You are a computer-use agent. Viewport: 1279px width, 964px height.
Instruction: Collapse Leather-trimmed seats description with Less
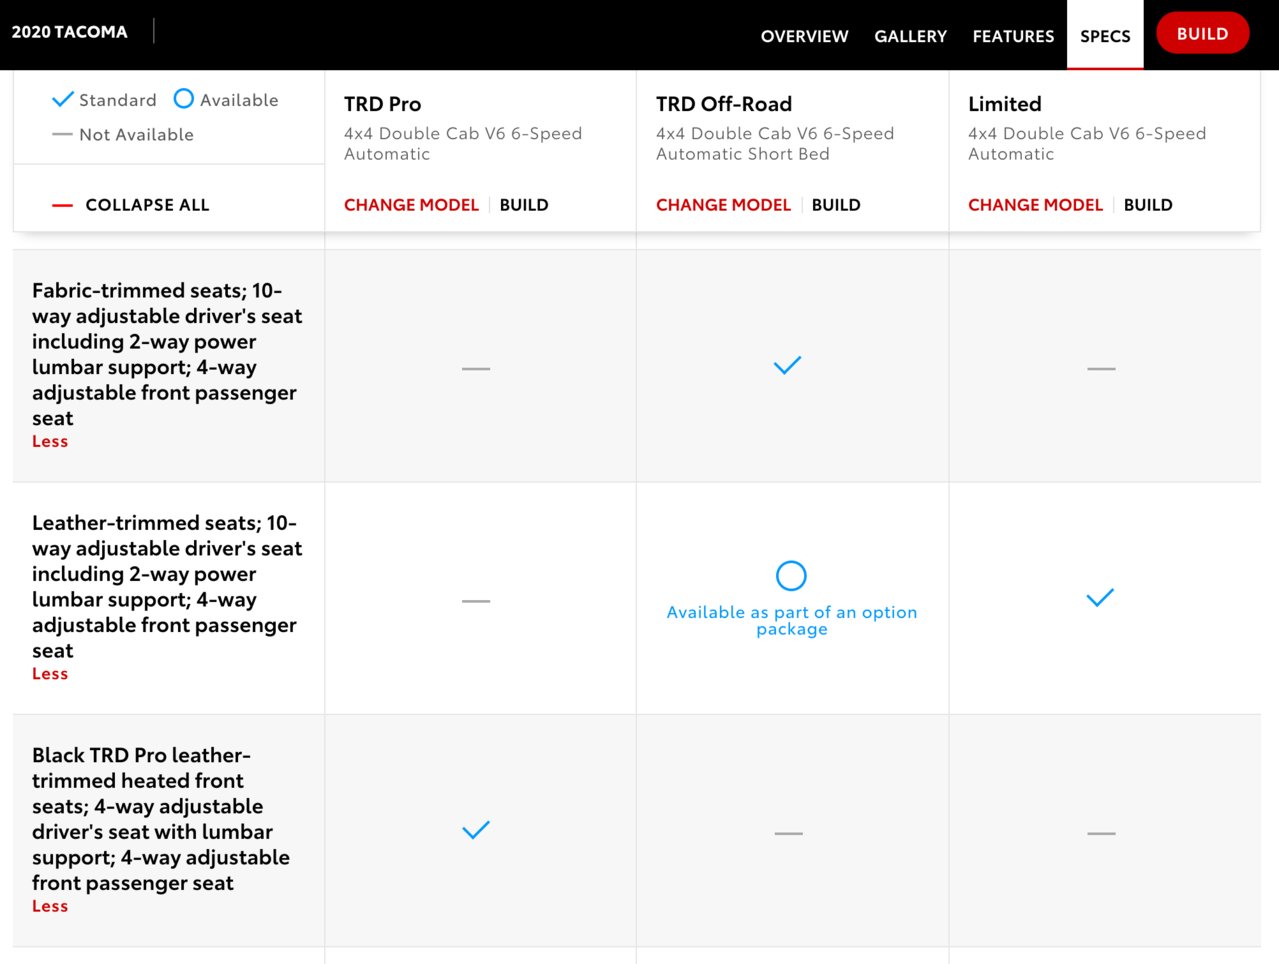(x=50, y=674)
